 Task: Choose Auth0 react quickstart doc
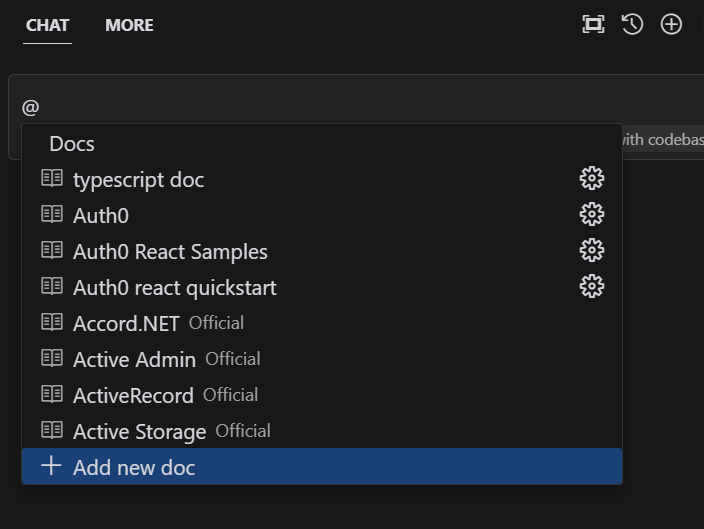[322, 287]
